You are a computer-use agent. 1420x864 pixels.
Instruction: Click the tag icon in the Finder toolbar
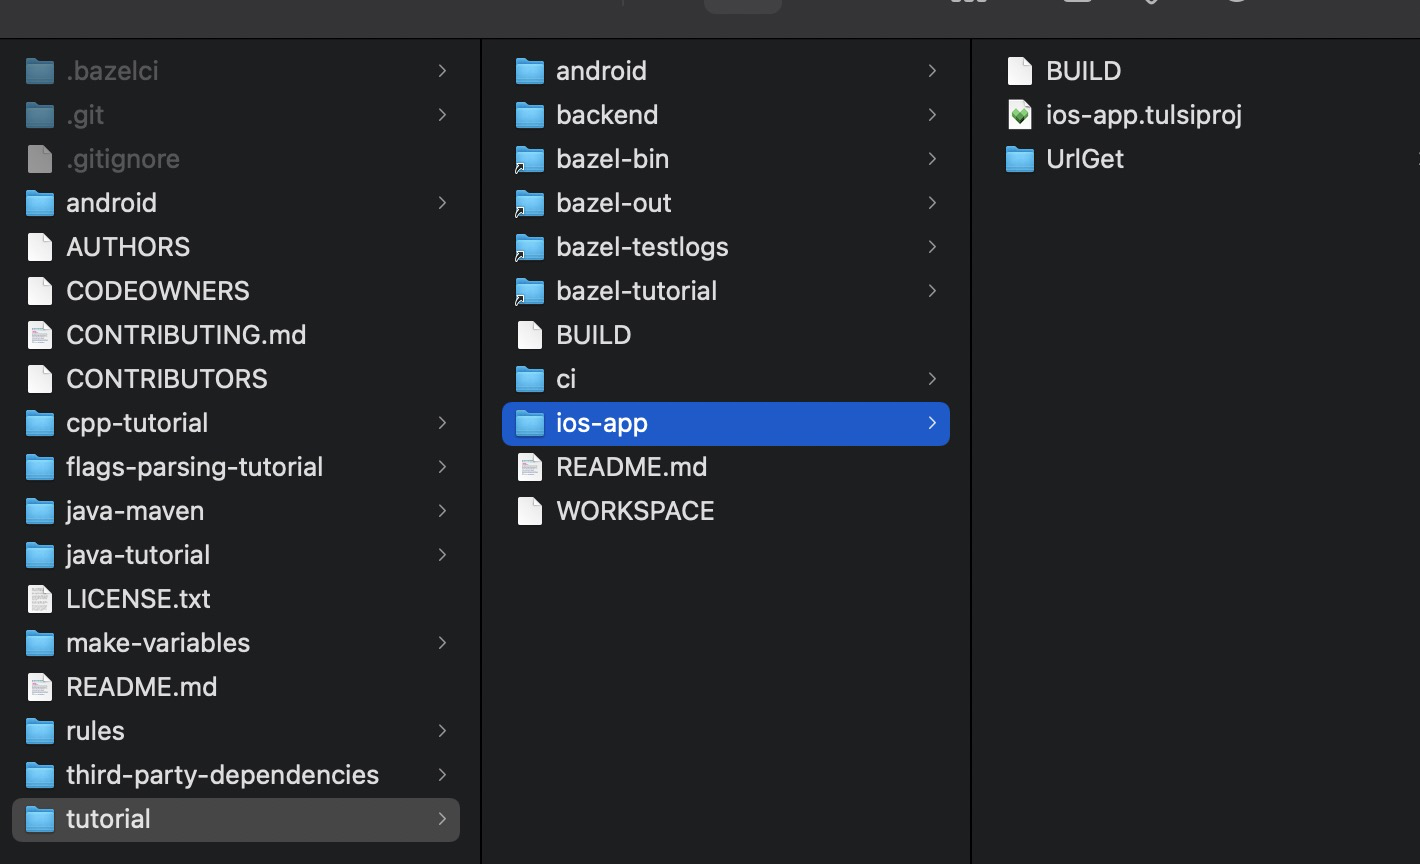click(x=1150, y=5)
